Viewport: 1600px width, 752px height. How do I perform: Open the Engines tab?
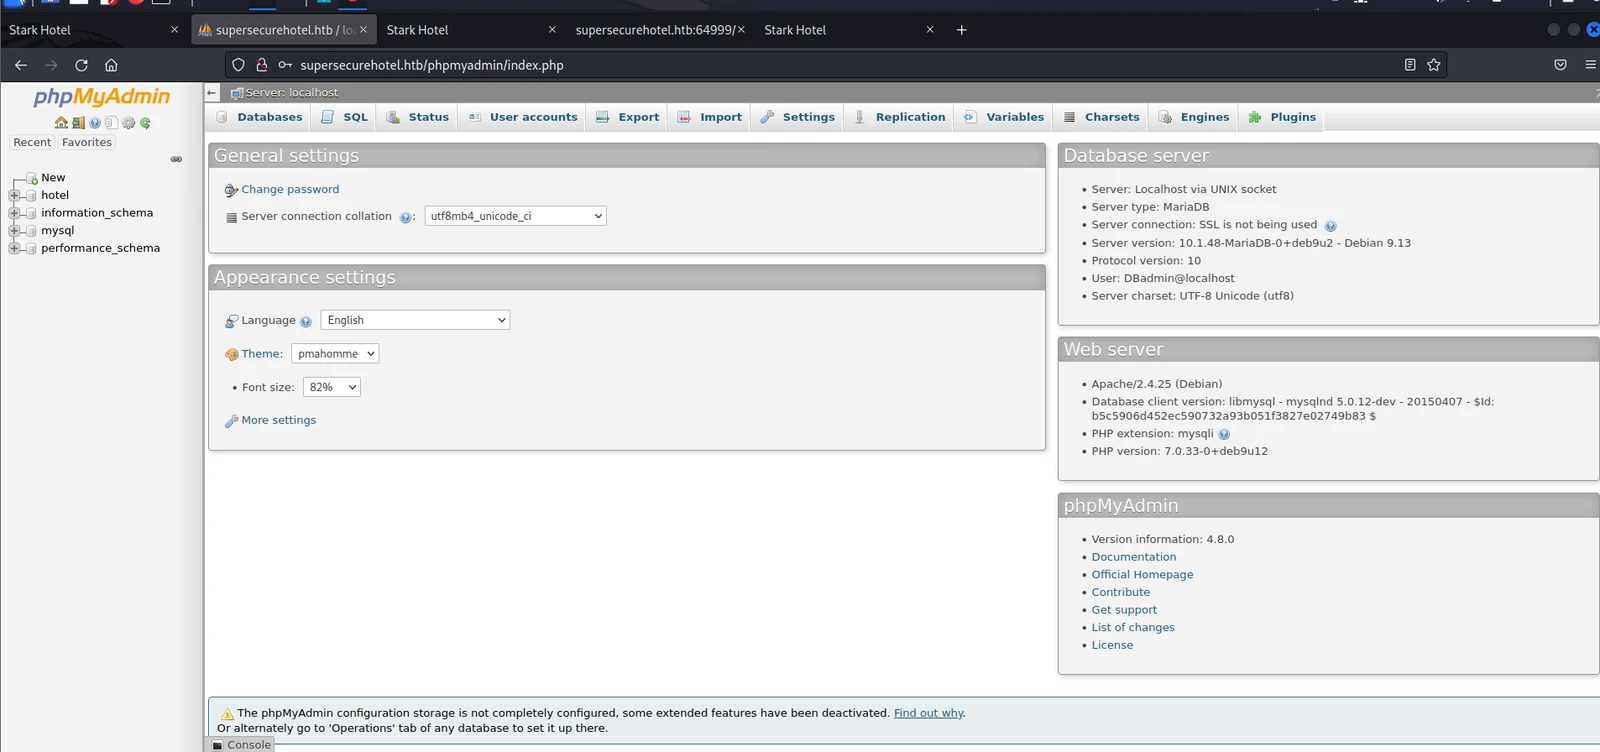1194,118
